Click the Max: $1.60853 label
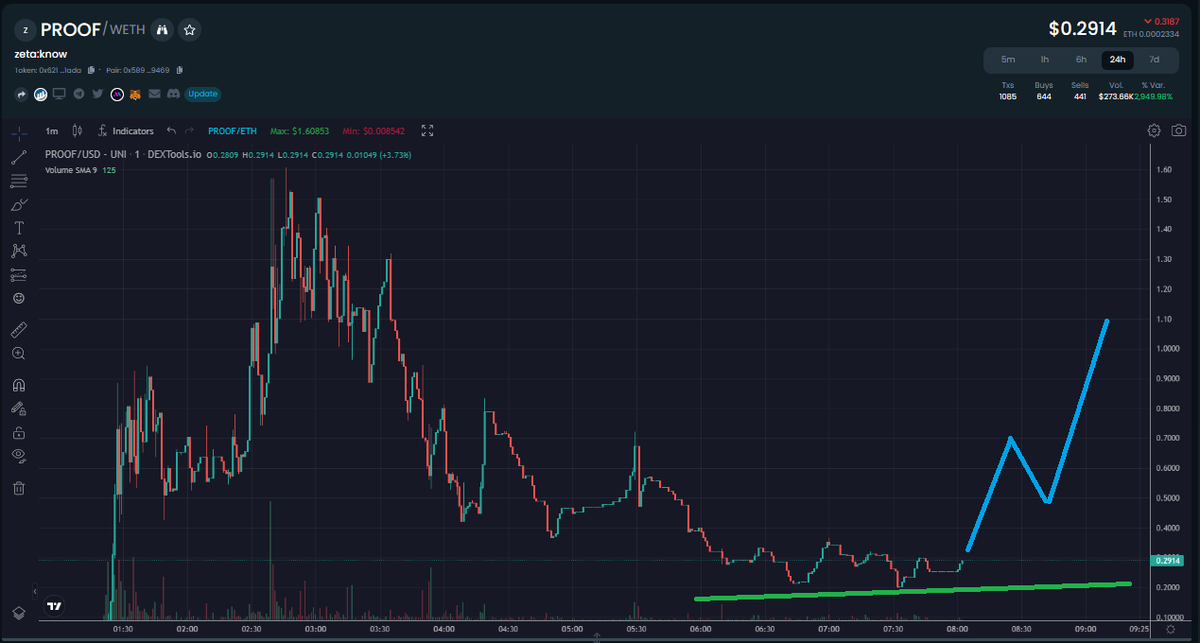 coord(299,131)
